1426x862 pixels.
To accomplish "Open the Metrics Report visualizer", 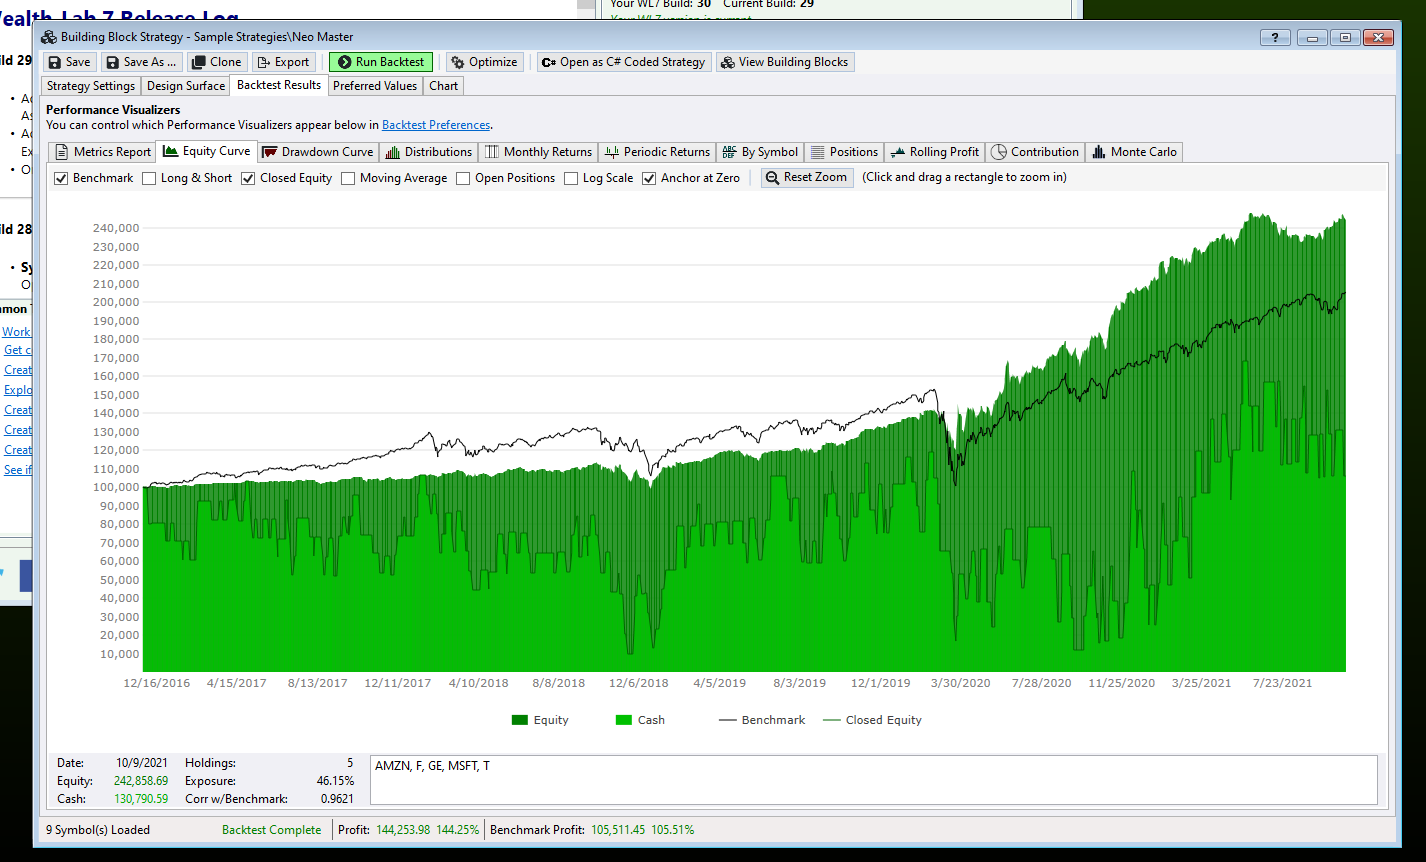I will 102,152.
